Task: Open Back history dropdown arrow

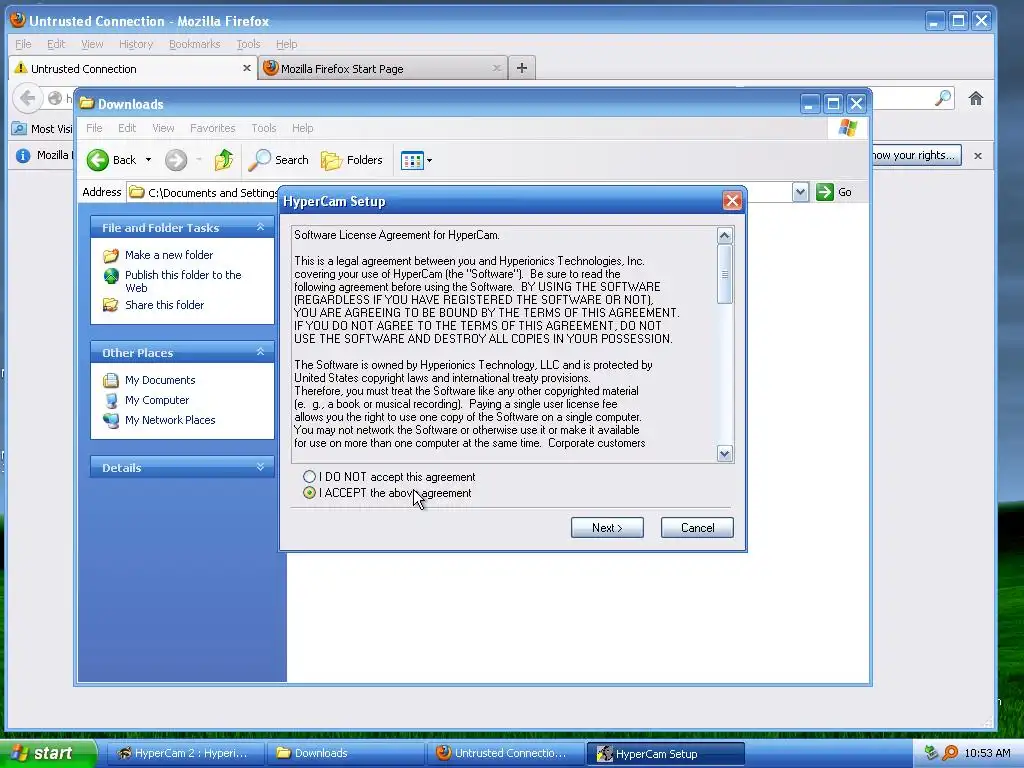Action: click(148, 160)
